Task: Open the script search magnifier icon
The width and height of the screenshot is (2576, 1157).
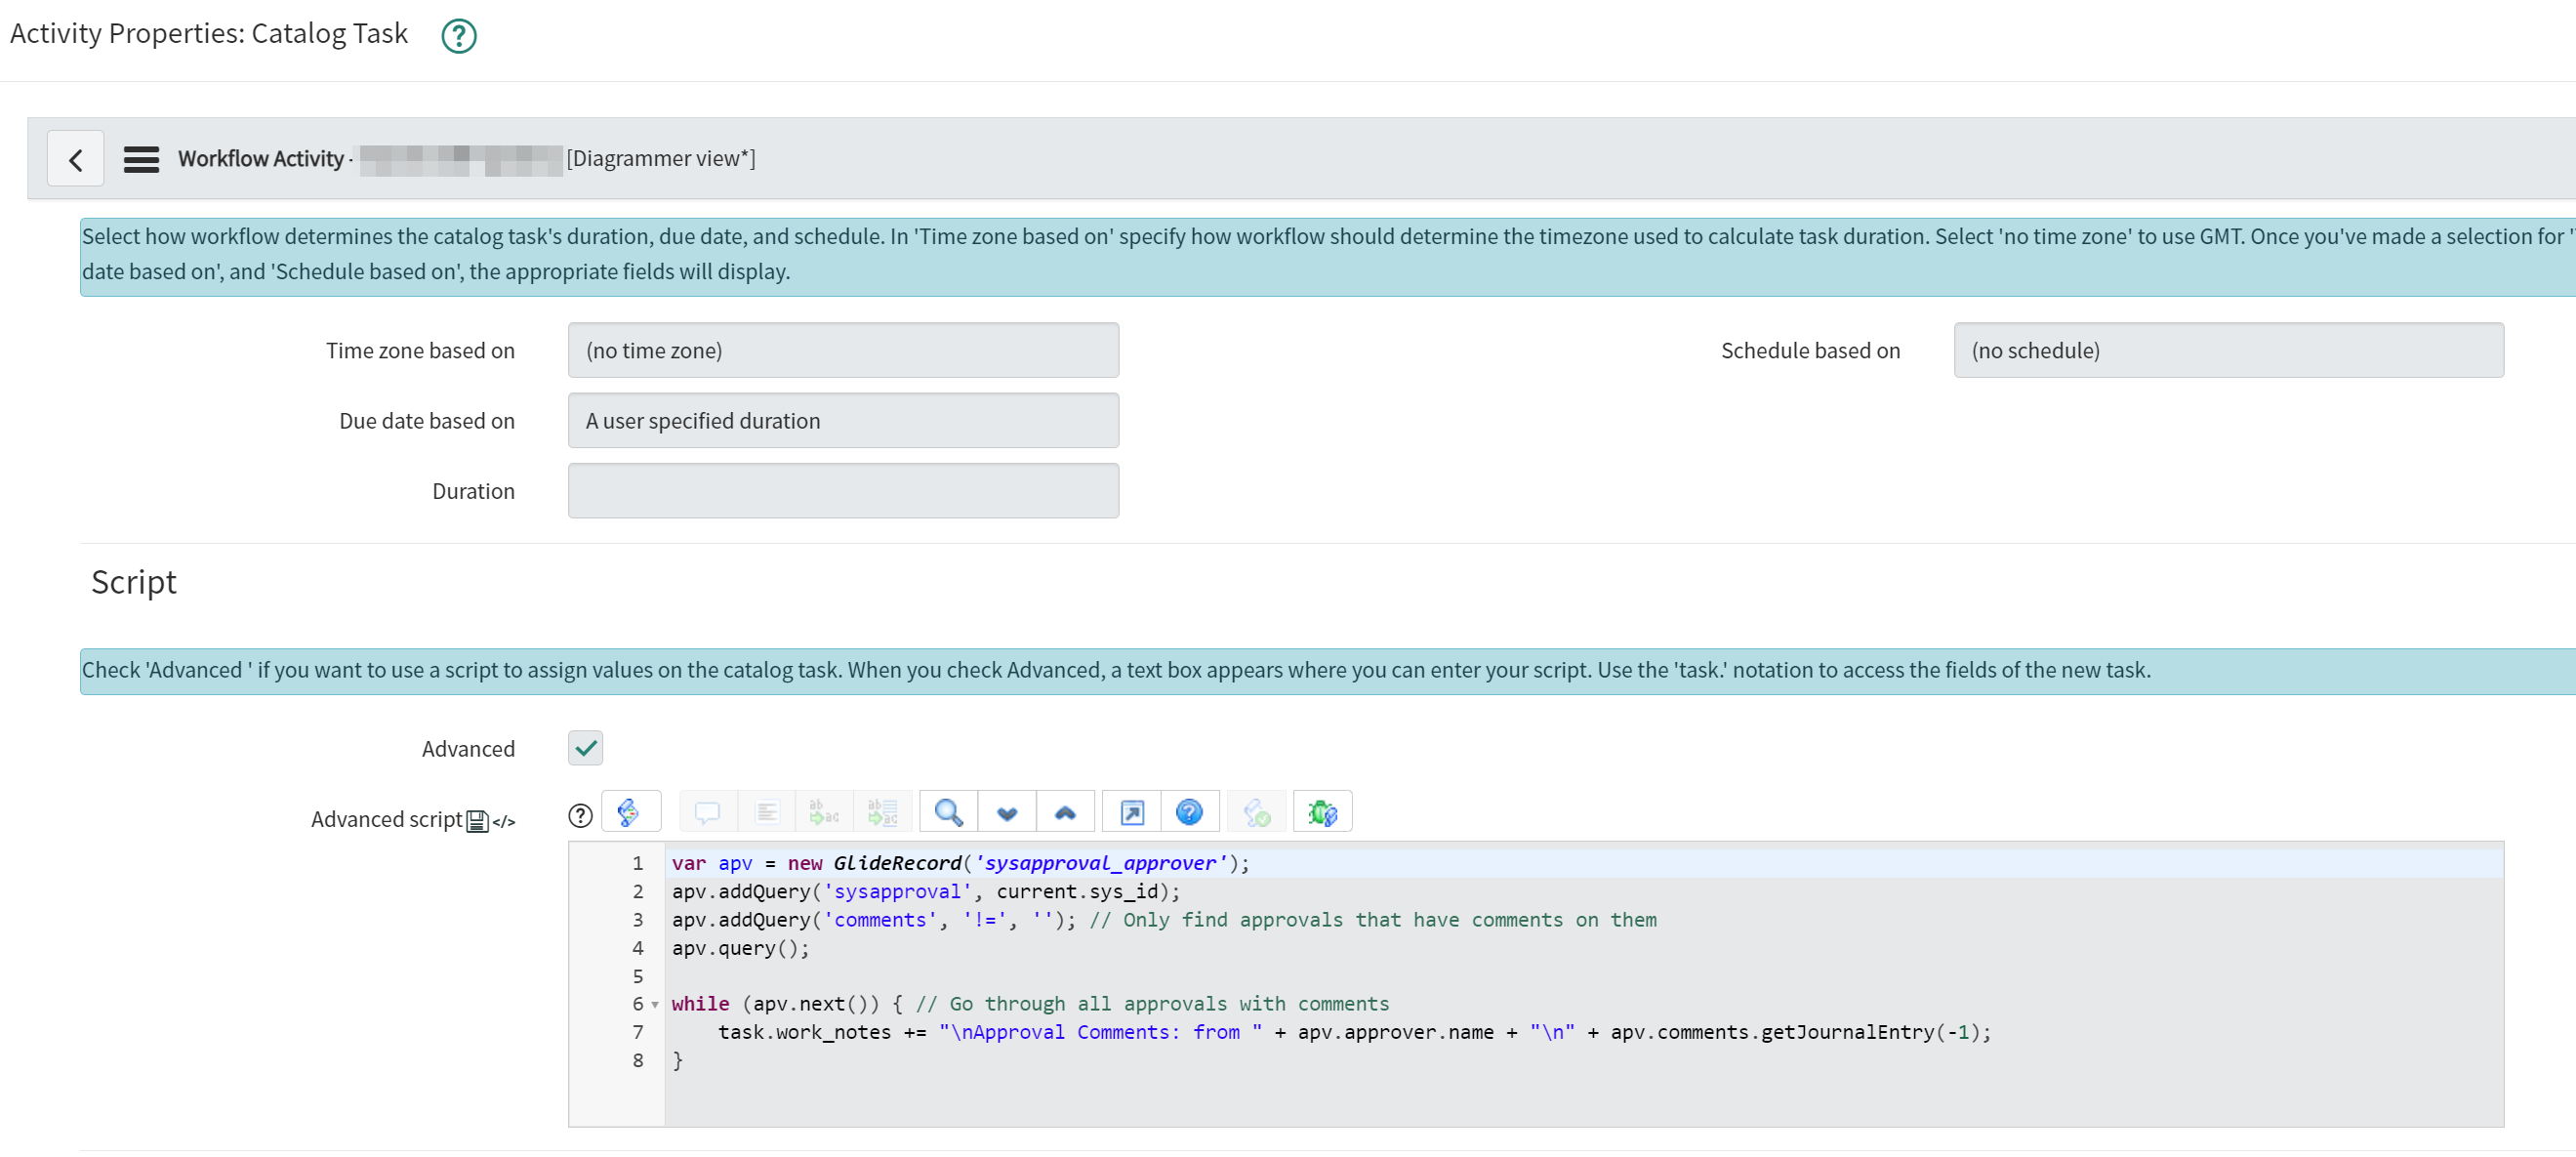Action: pyautogui.click(x=948, y=811)
